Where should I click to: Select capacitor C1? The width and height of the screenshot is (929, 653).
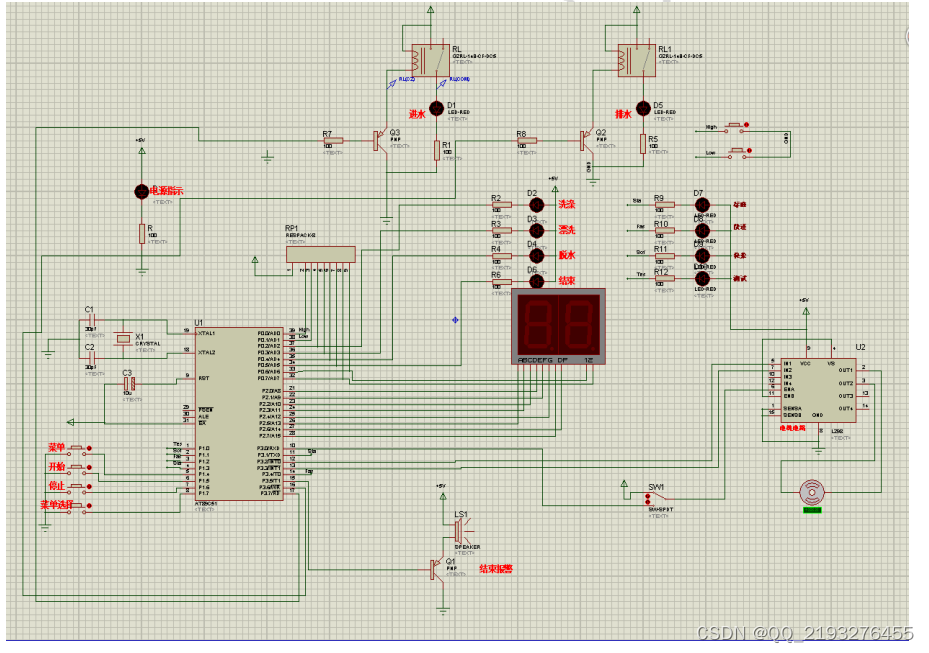click(x=91, y=321)
